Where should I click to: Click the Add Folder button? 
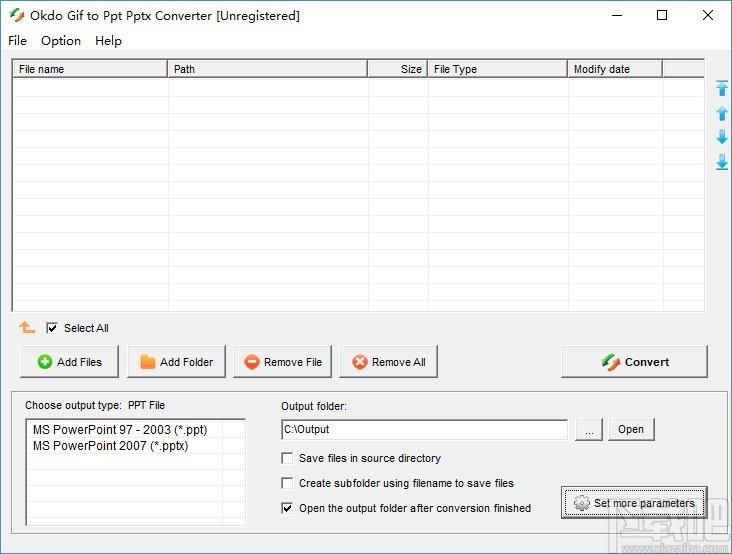coord(176,362)
